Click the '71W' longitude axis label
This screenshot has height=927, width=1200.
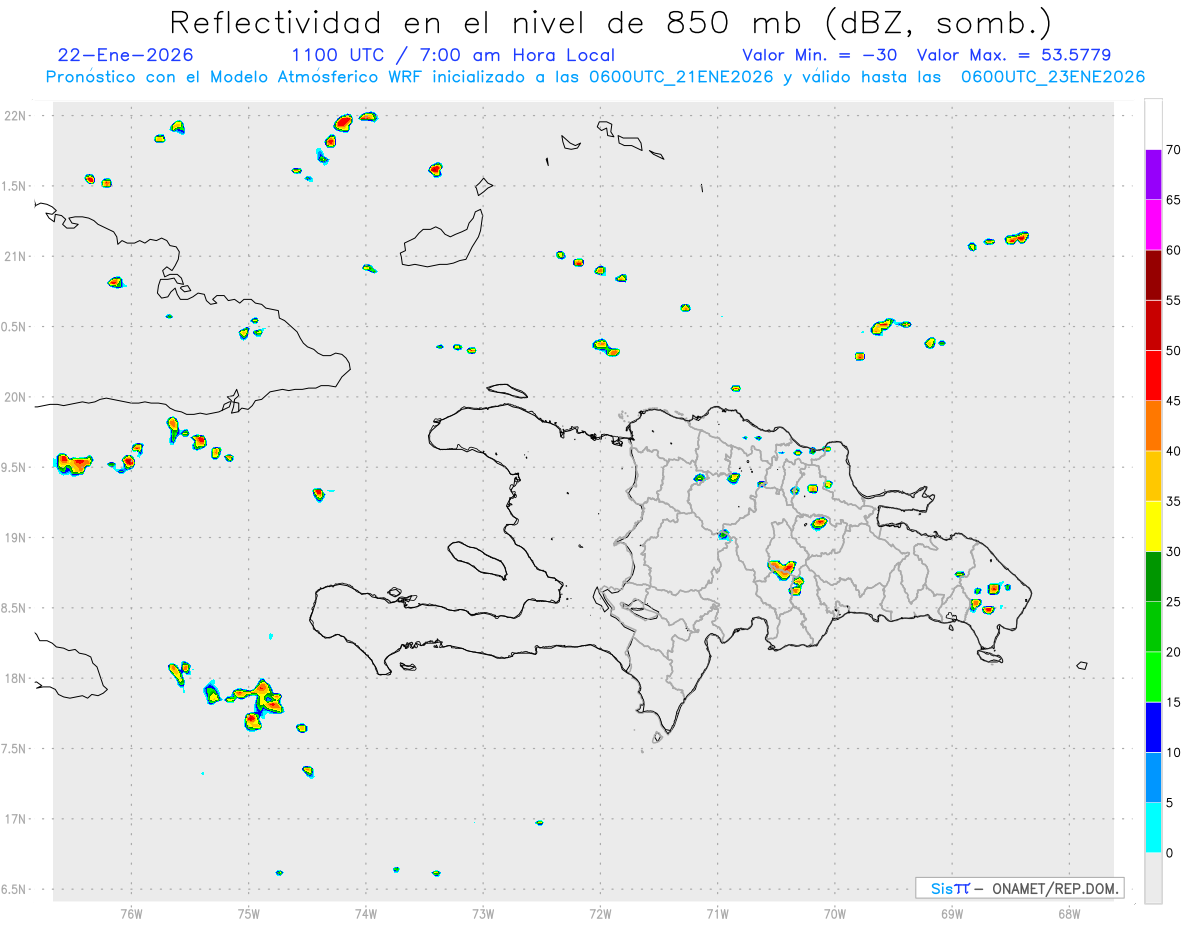[x=717, y=913]
